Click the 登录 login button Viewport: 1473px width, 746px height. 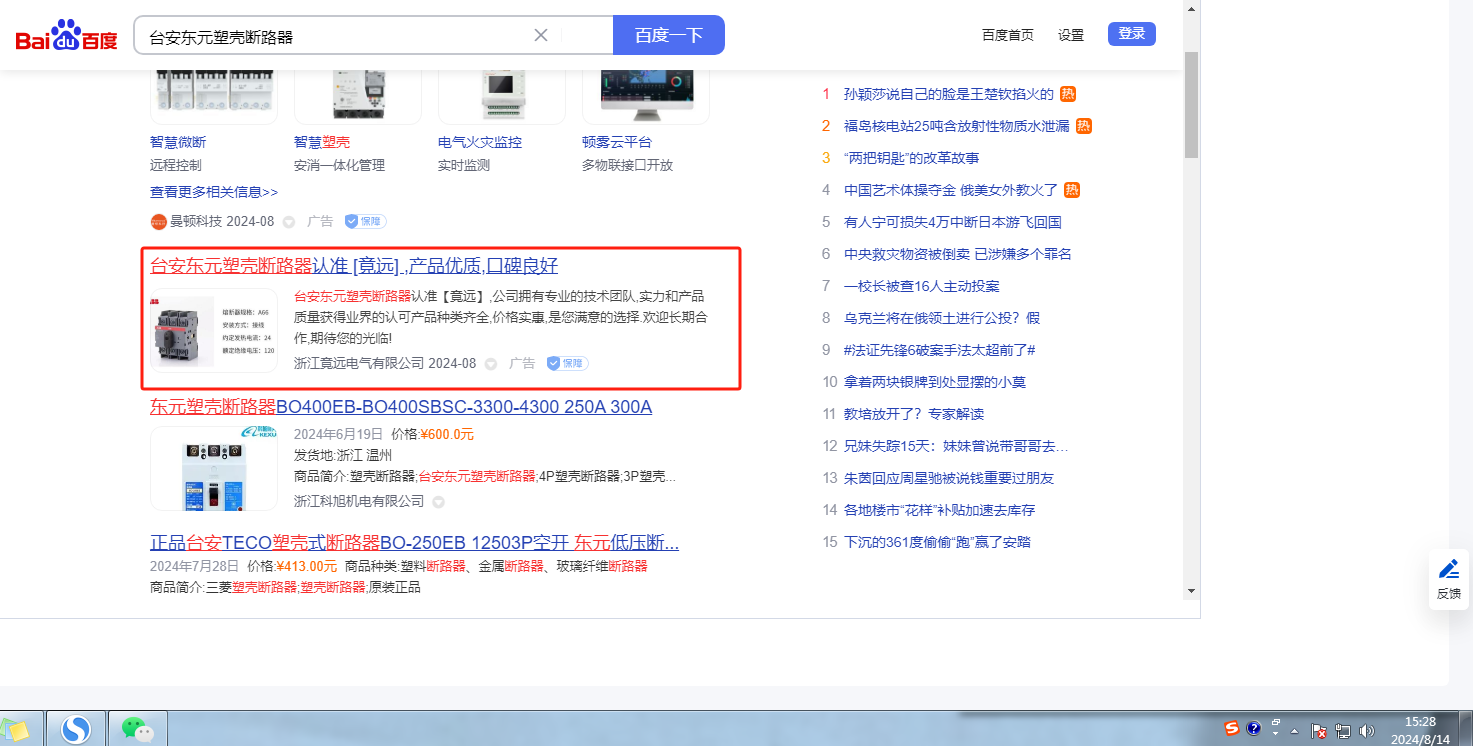coord(1131,34)
